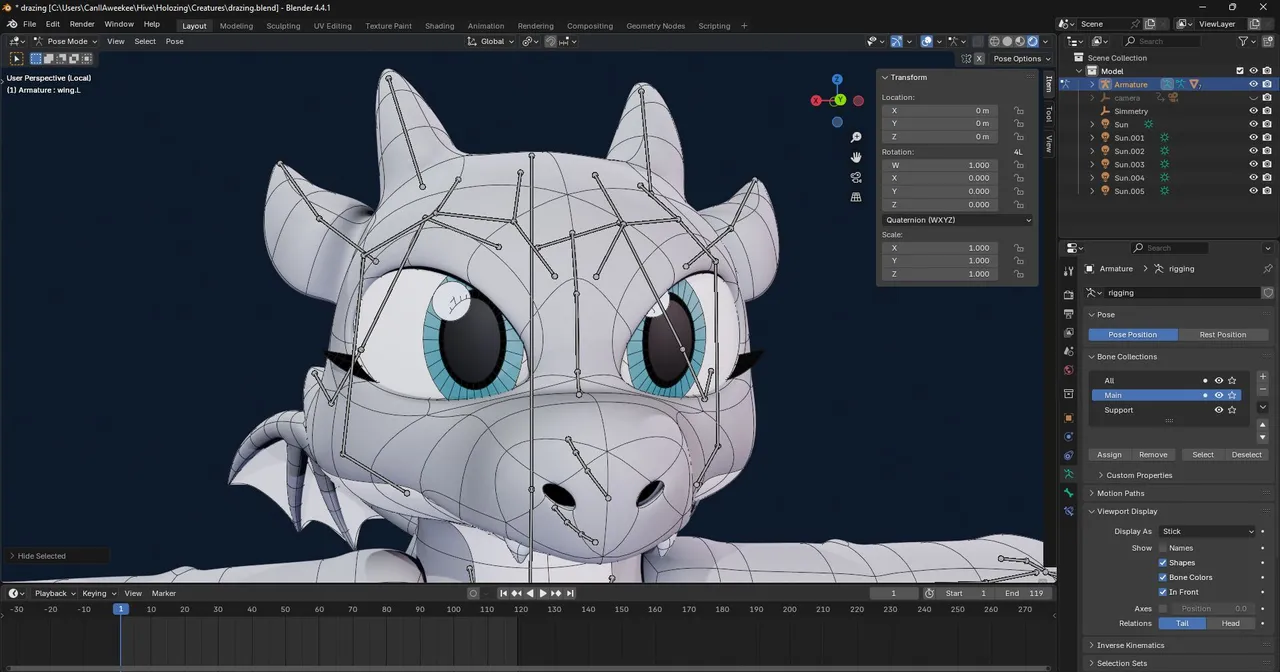Viewport: 1280px width, 672px height.
Task: Set Relations to Head
Action: point(1230,623)
